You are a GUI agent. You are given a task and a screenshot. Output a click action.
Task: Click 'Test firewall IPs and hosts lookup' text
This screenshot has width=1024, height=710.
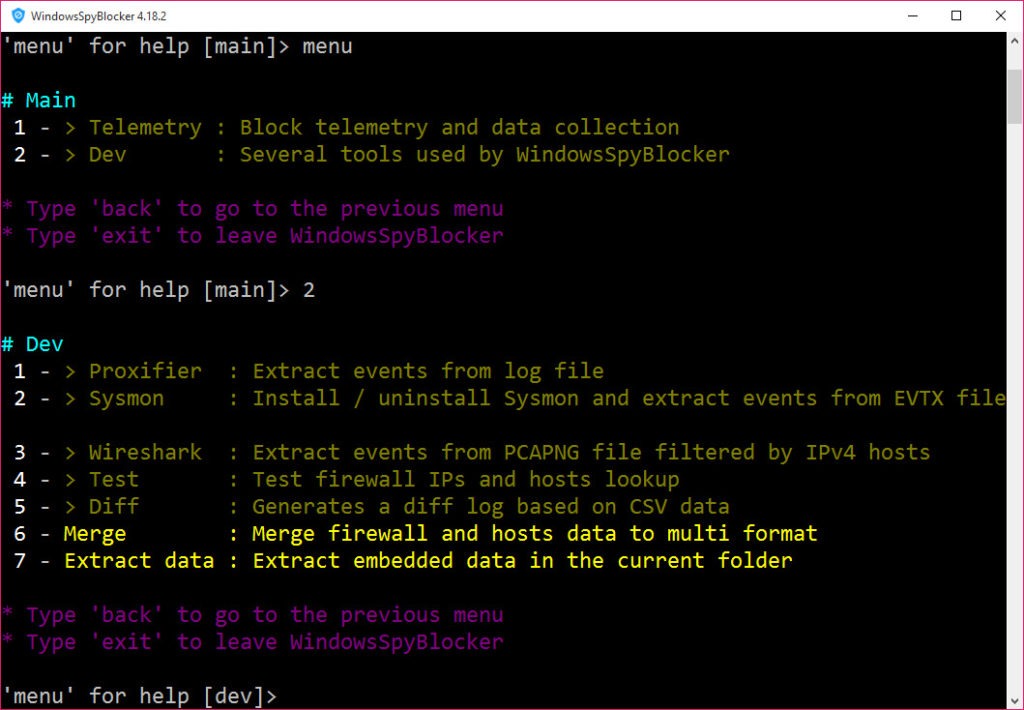[466, 479]
